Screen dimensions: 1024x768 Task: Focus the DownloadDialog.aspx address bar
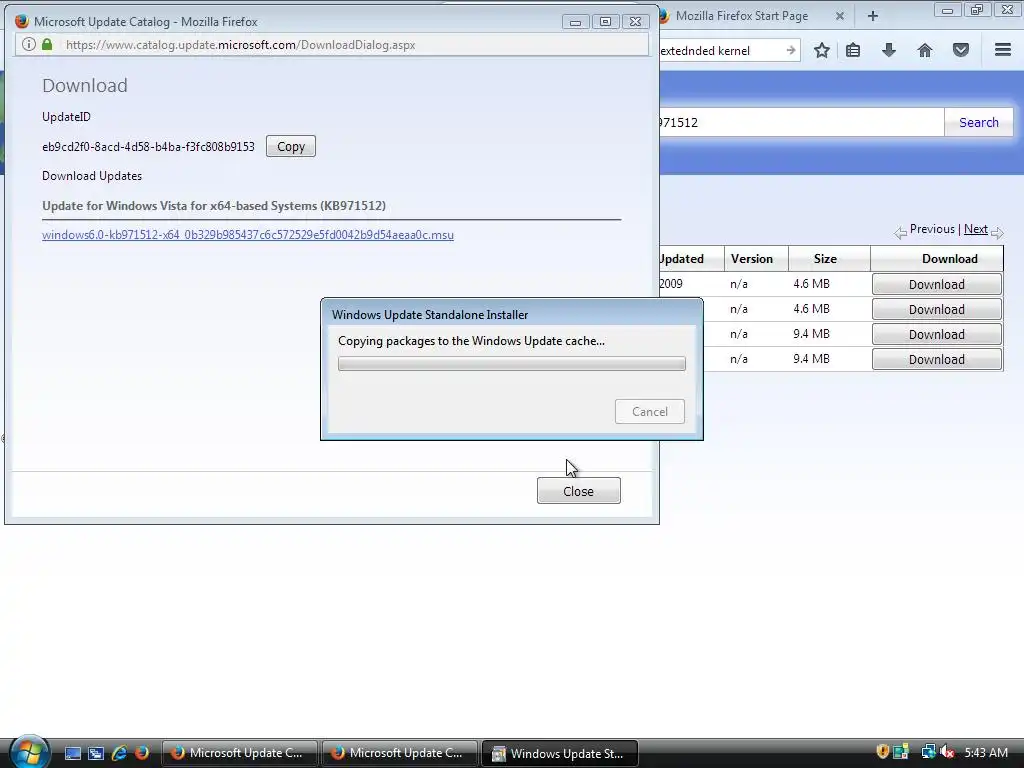coord(332,44)
